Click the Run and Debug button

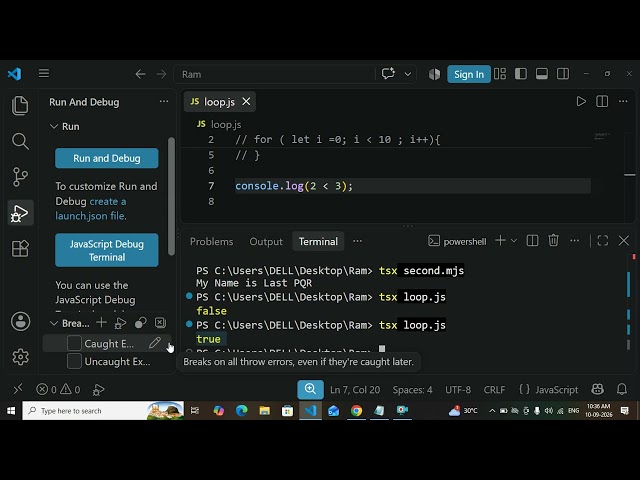[107, 158]
